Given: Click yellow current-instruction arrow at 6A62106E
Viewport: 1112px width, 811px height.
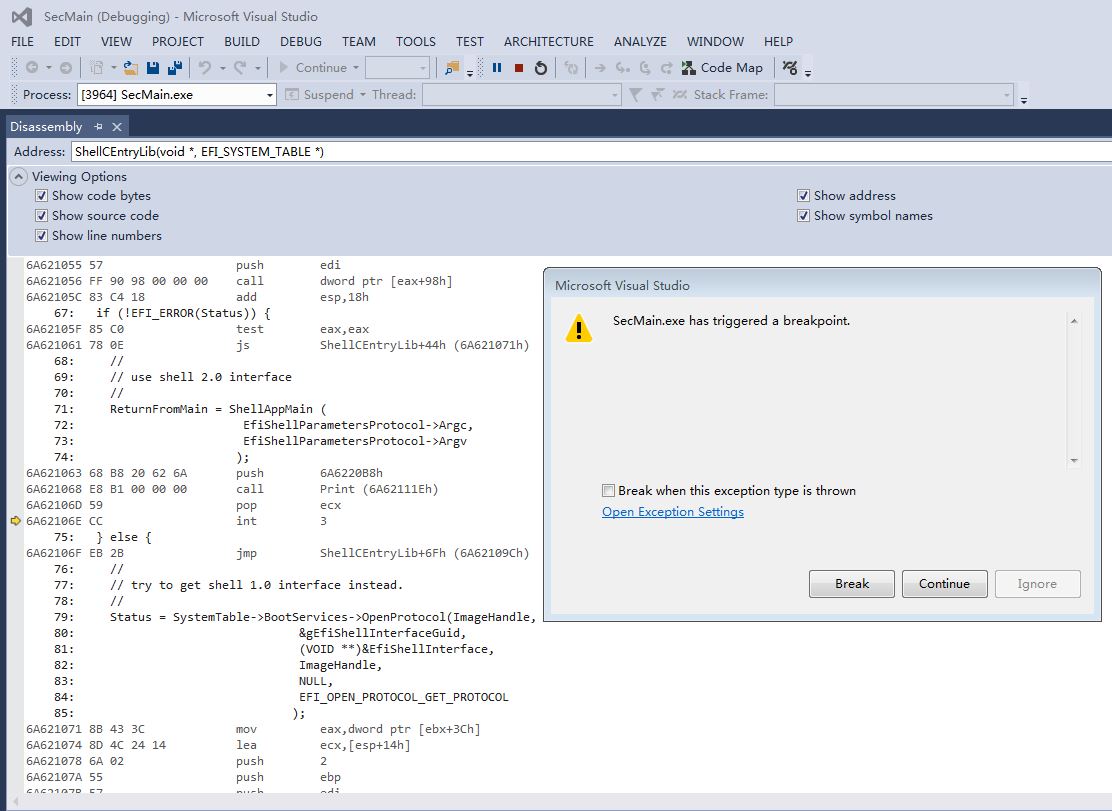Looking at the screenshot, I should (x=16, y=521).
